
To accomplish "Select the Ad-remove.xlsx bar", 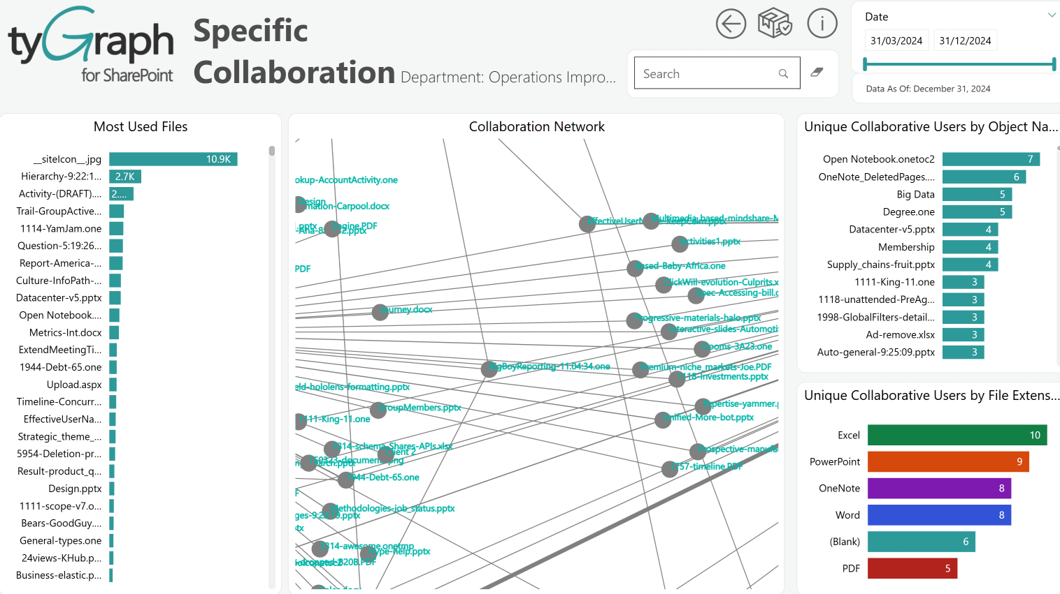I will (x=963, y=335).
